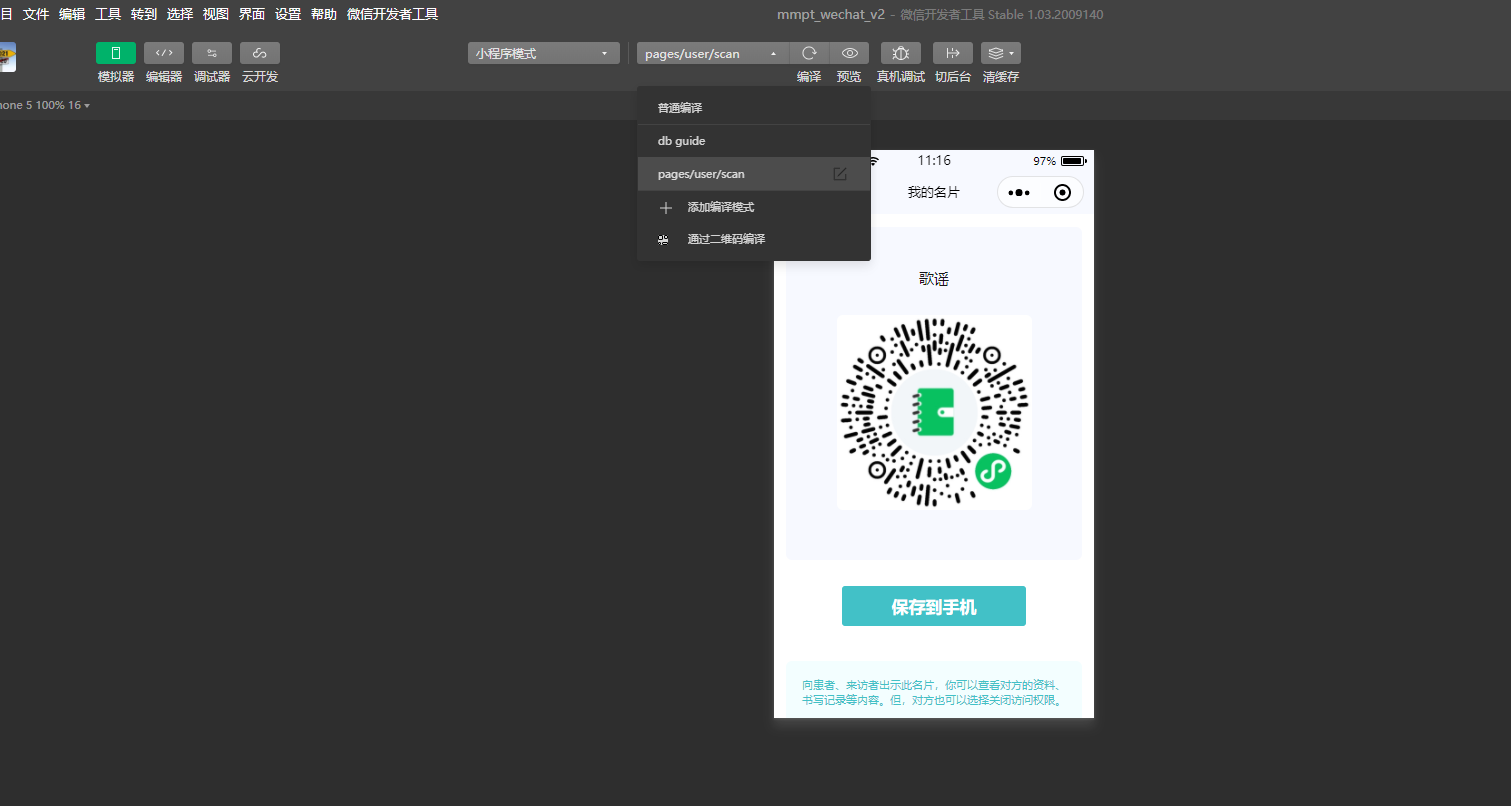Open the cloud development console
1511x806 pixels.
[x=260, y=53]
